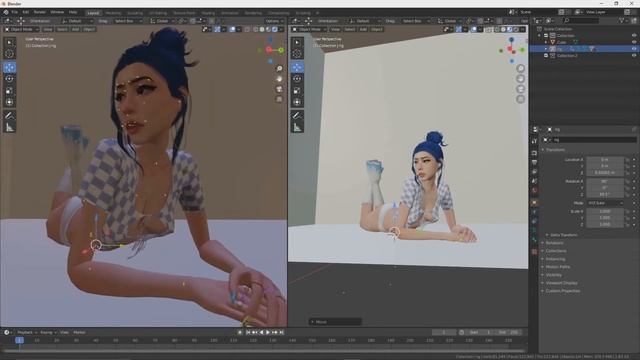Select the Scale tool in right viewport

[297, 91]
